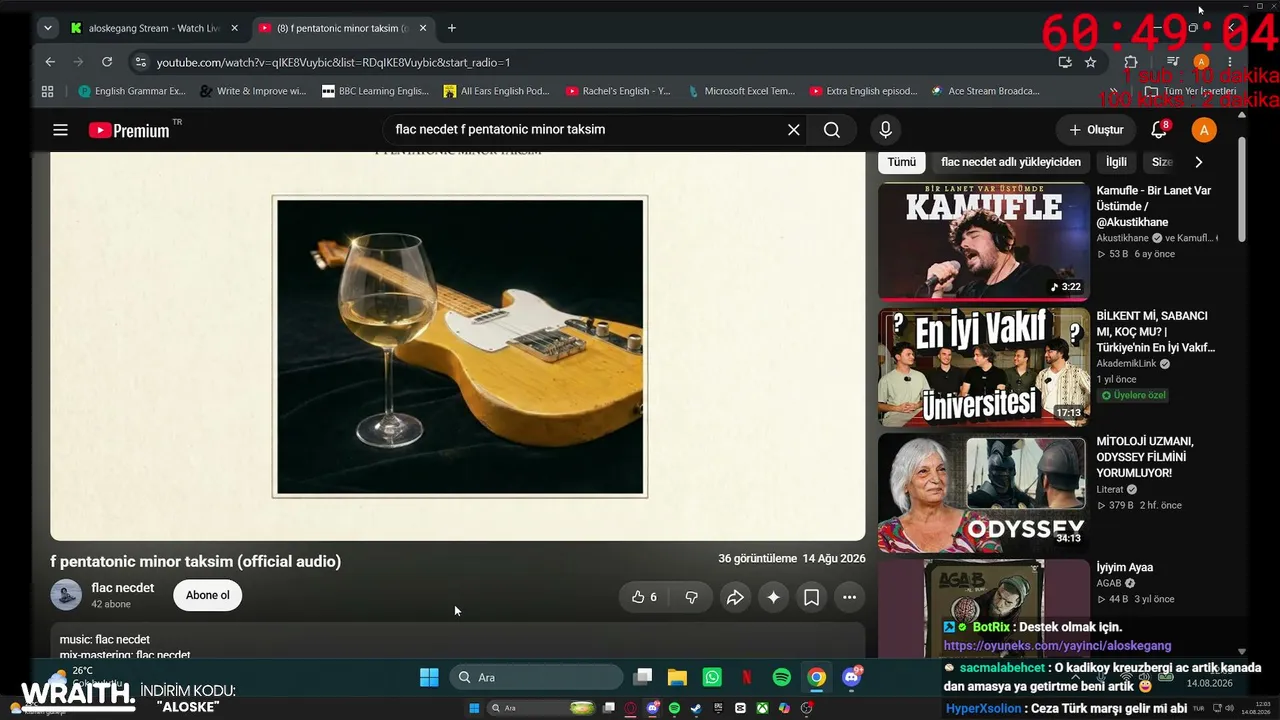Open Kamufle - Bir Lanet Var Üstümde title

click(1156, 206)
